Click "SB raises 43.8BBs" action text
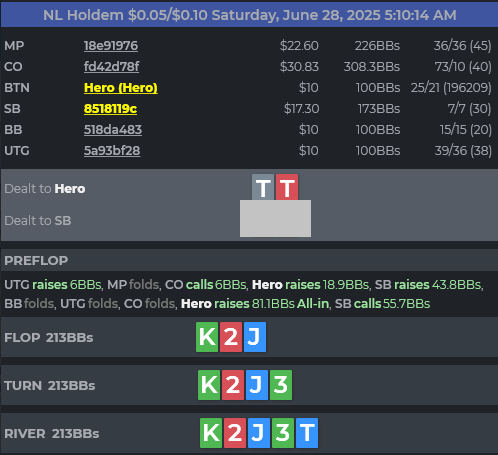The image size is (498, 455). tap(428, 285)
